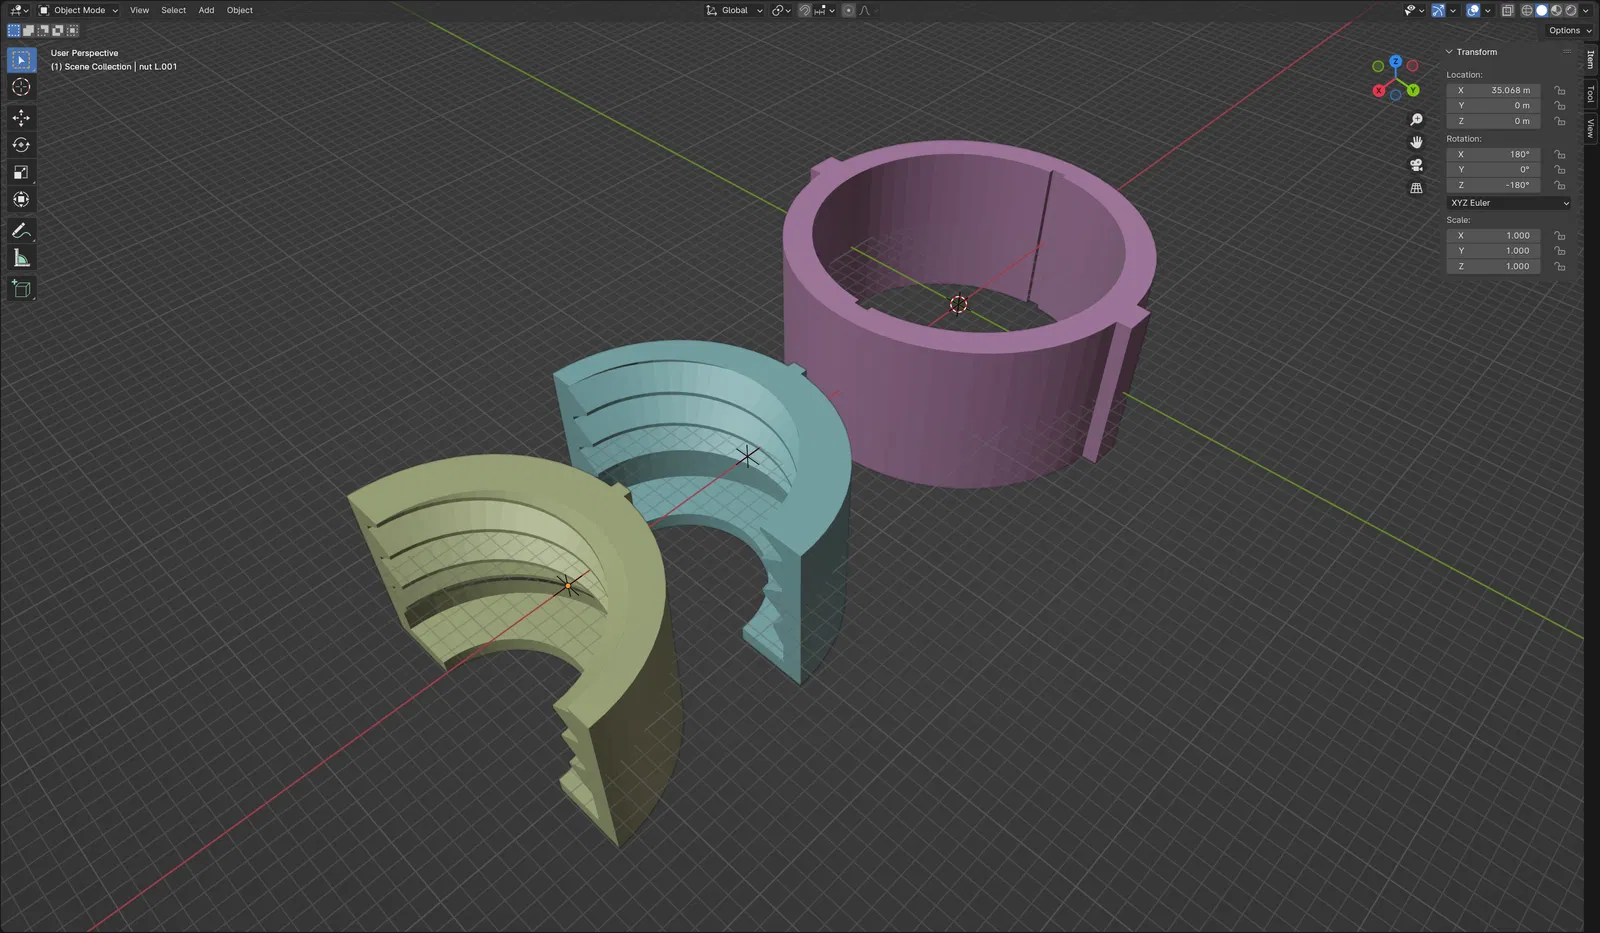The image size is (1600, 933).
Task: Open the Object Mode dropdown
Action: pos(78,10)
